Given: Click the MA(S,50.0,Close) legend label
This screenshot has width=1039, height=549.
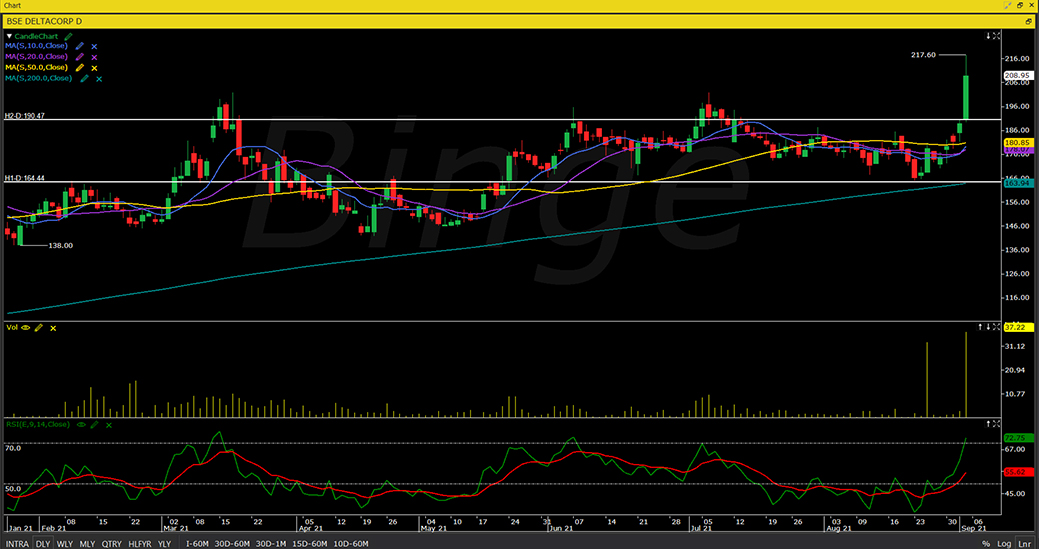Looking at the screenshot, I should point(36,68).
